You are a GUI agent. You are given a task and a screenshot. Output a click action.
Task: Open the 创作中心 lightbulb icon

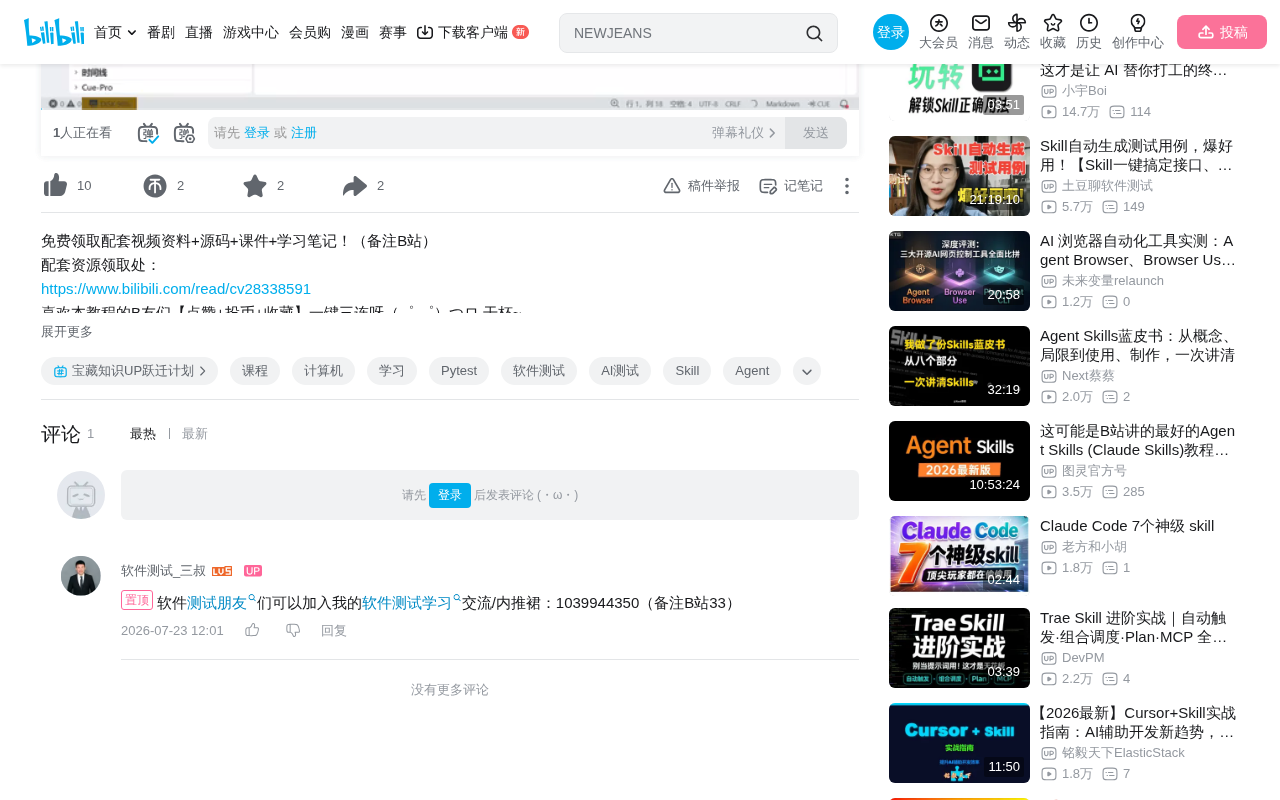[x=1138, y=23]
